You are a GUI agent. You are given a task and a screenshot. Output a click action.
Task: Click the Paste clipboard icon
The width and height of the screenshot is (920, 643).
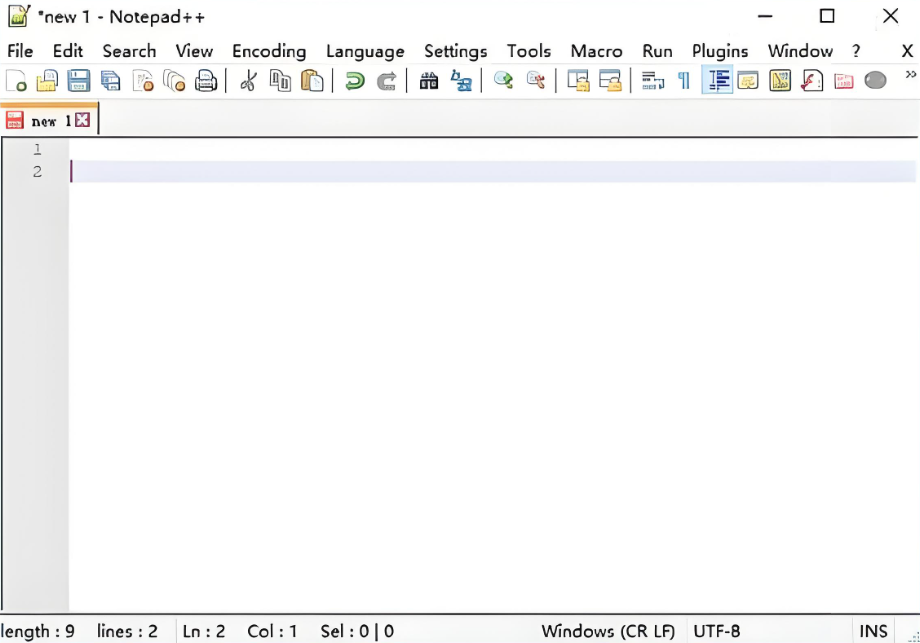[x=312, y=81]
